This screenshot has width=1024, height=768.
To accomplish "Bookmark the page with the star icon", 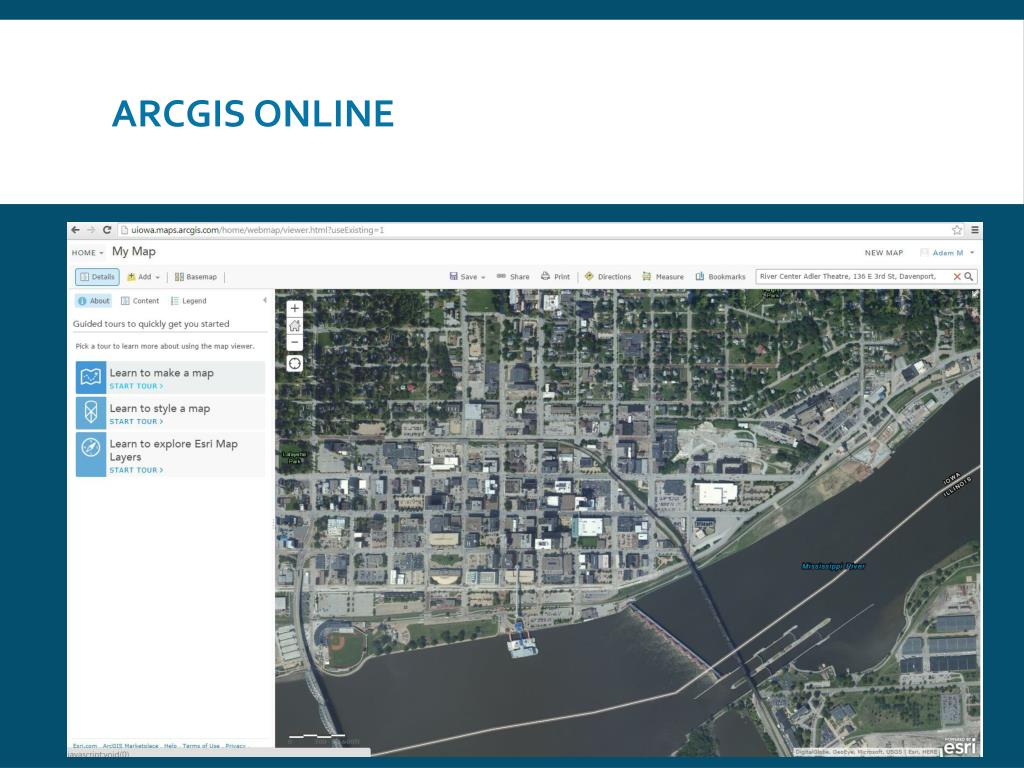I will coord(957,230).
